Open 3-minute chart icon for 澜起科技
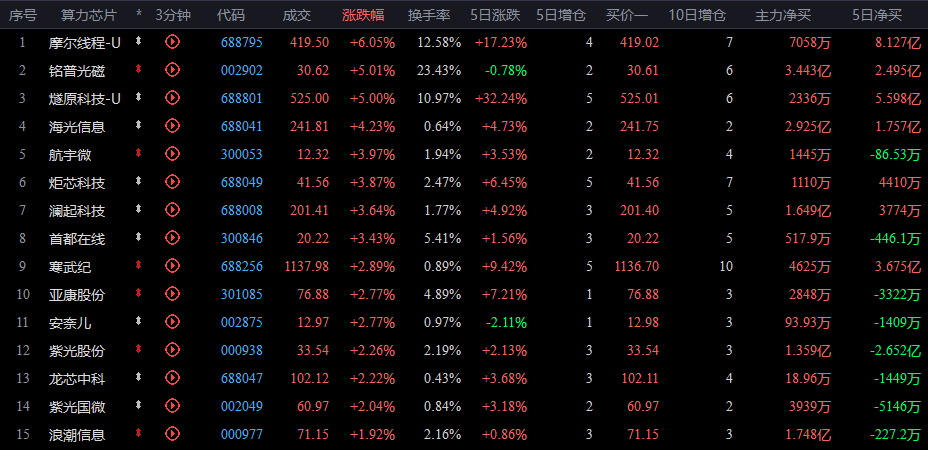Screen dimensions: 928x450 point(172,210)
